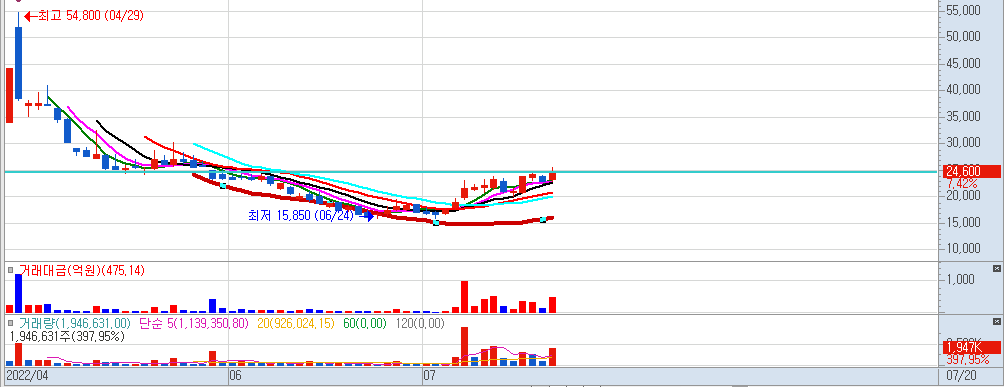This screenshot has height=387, width=1004.
Task: Click the tallest red bar in 거래량 panel
Action: click(x=464, y=346)
